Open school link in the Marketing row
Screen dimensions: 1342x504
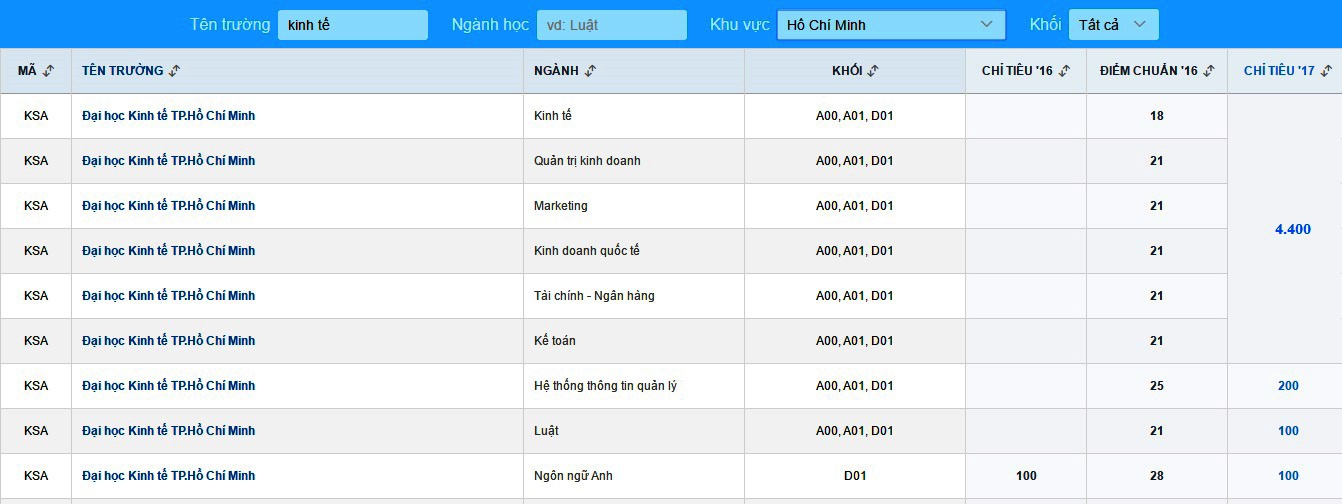click(x=168, y=206)
